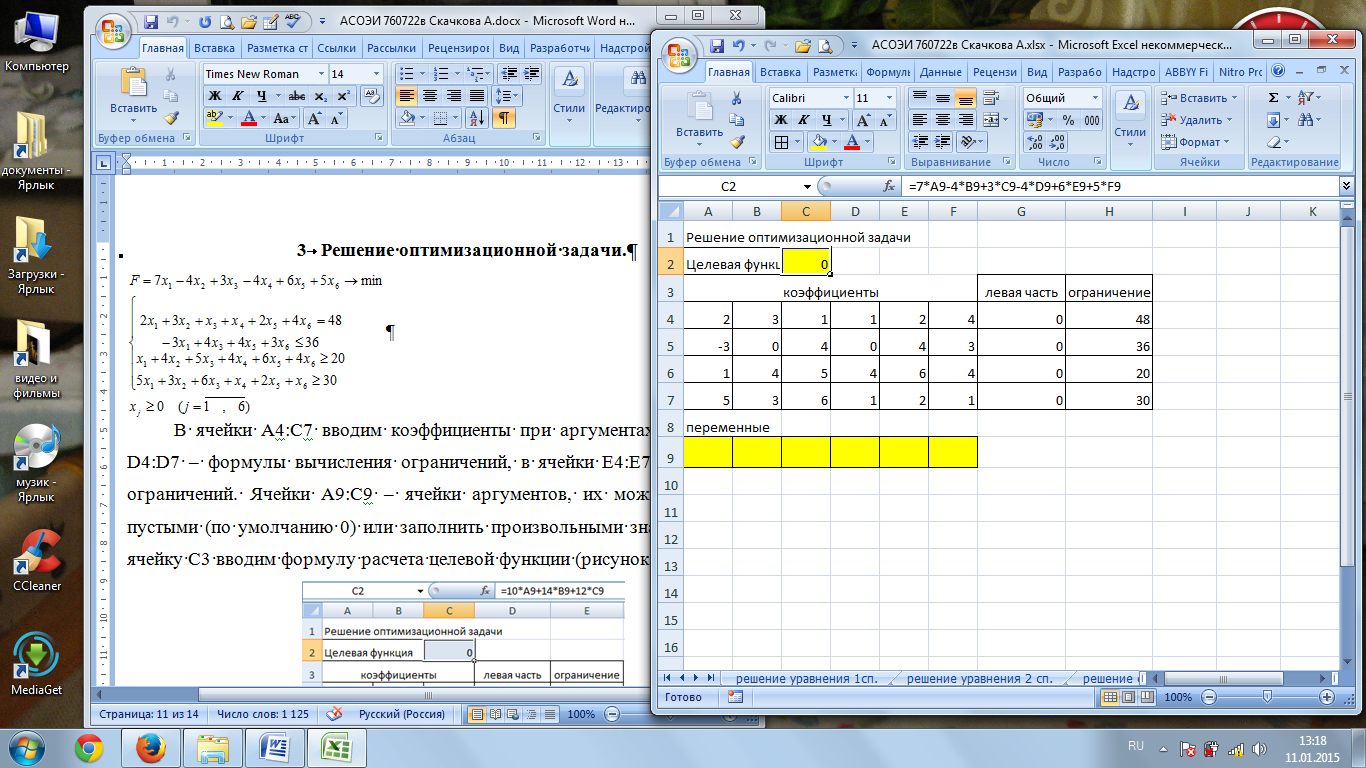The image size is (1366, 768).
Task: Open Calibri font dropdown in Excel
Action: tap(846, 98)
